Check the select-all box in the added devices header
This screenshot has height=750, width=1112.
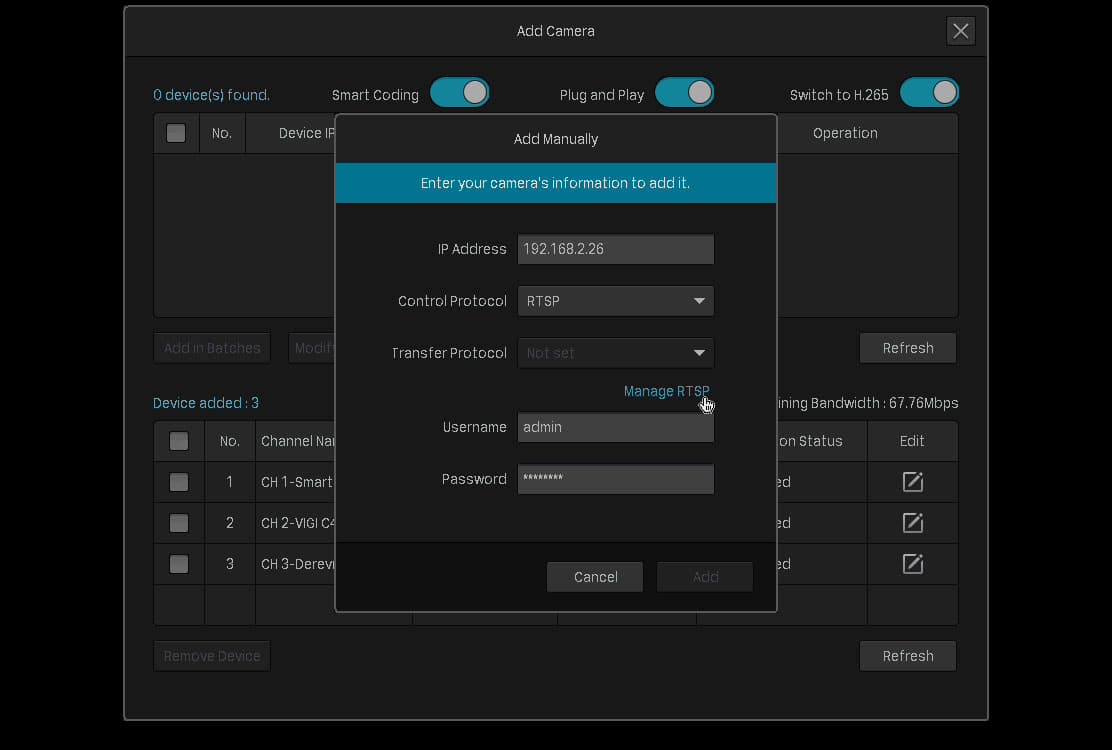tap(179, 441)
